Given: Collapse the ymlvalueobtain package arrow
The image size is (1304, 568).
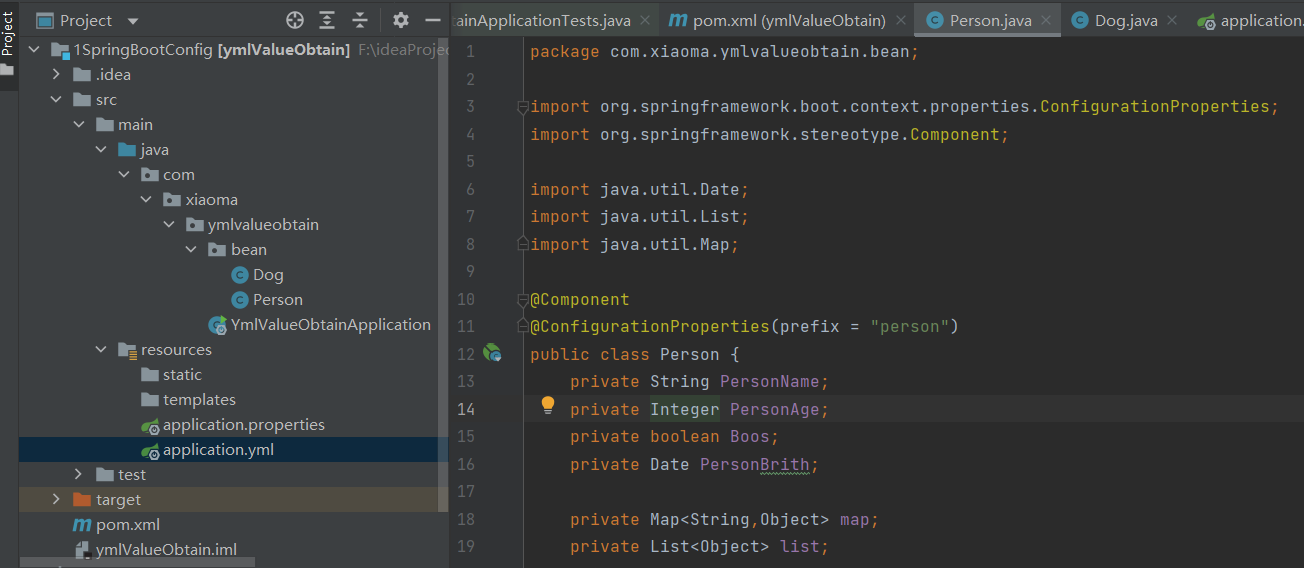Looking at the screenshot, I should pos(168,224).
